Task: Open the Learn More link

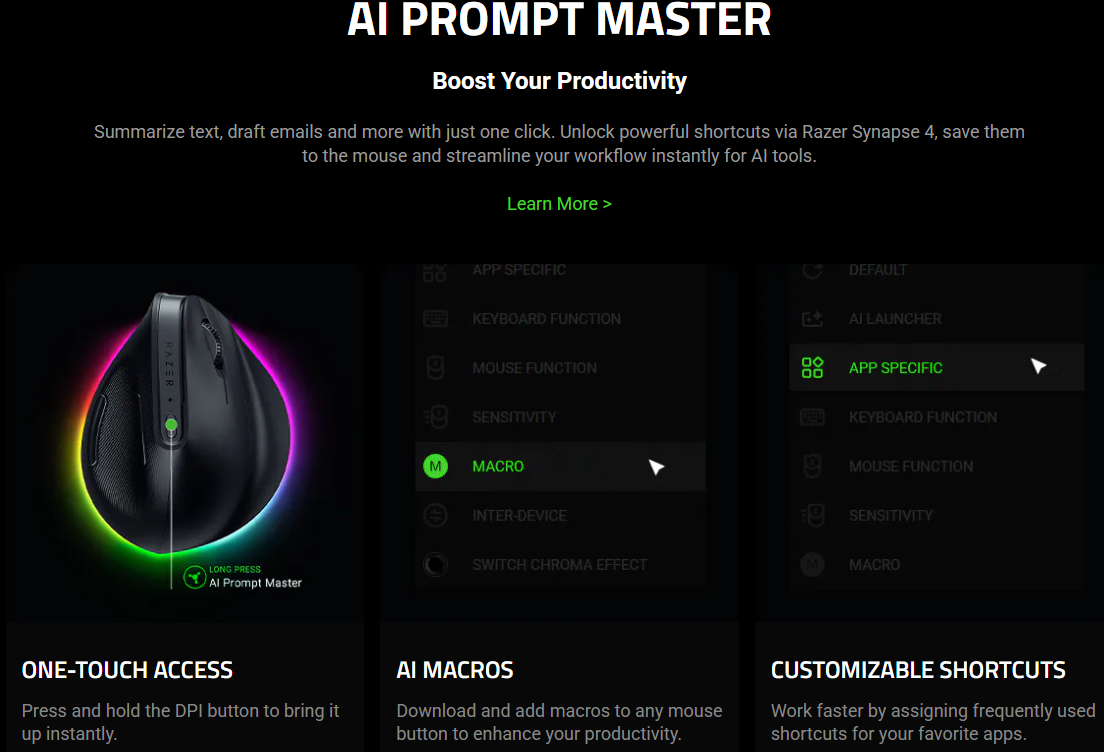Action: pyautogui.click(x=559, y=204)
